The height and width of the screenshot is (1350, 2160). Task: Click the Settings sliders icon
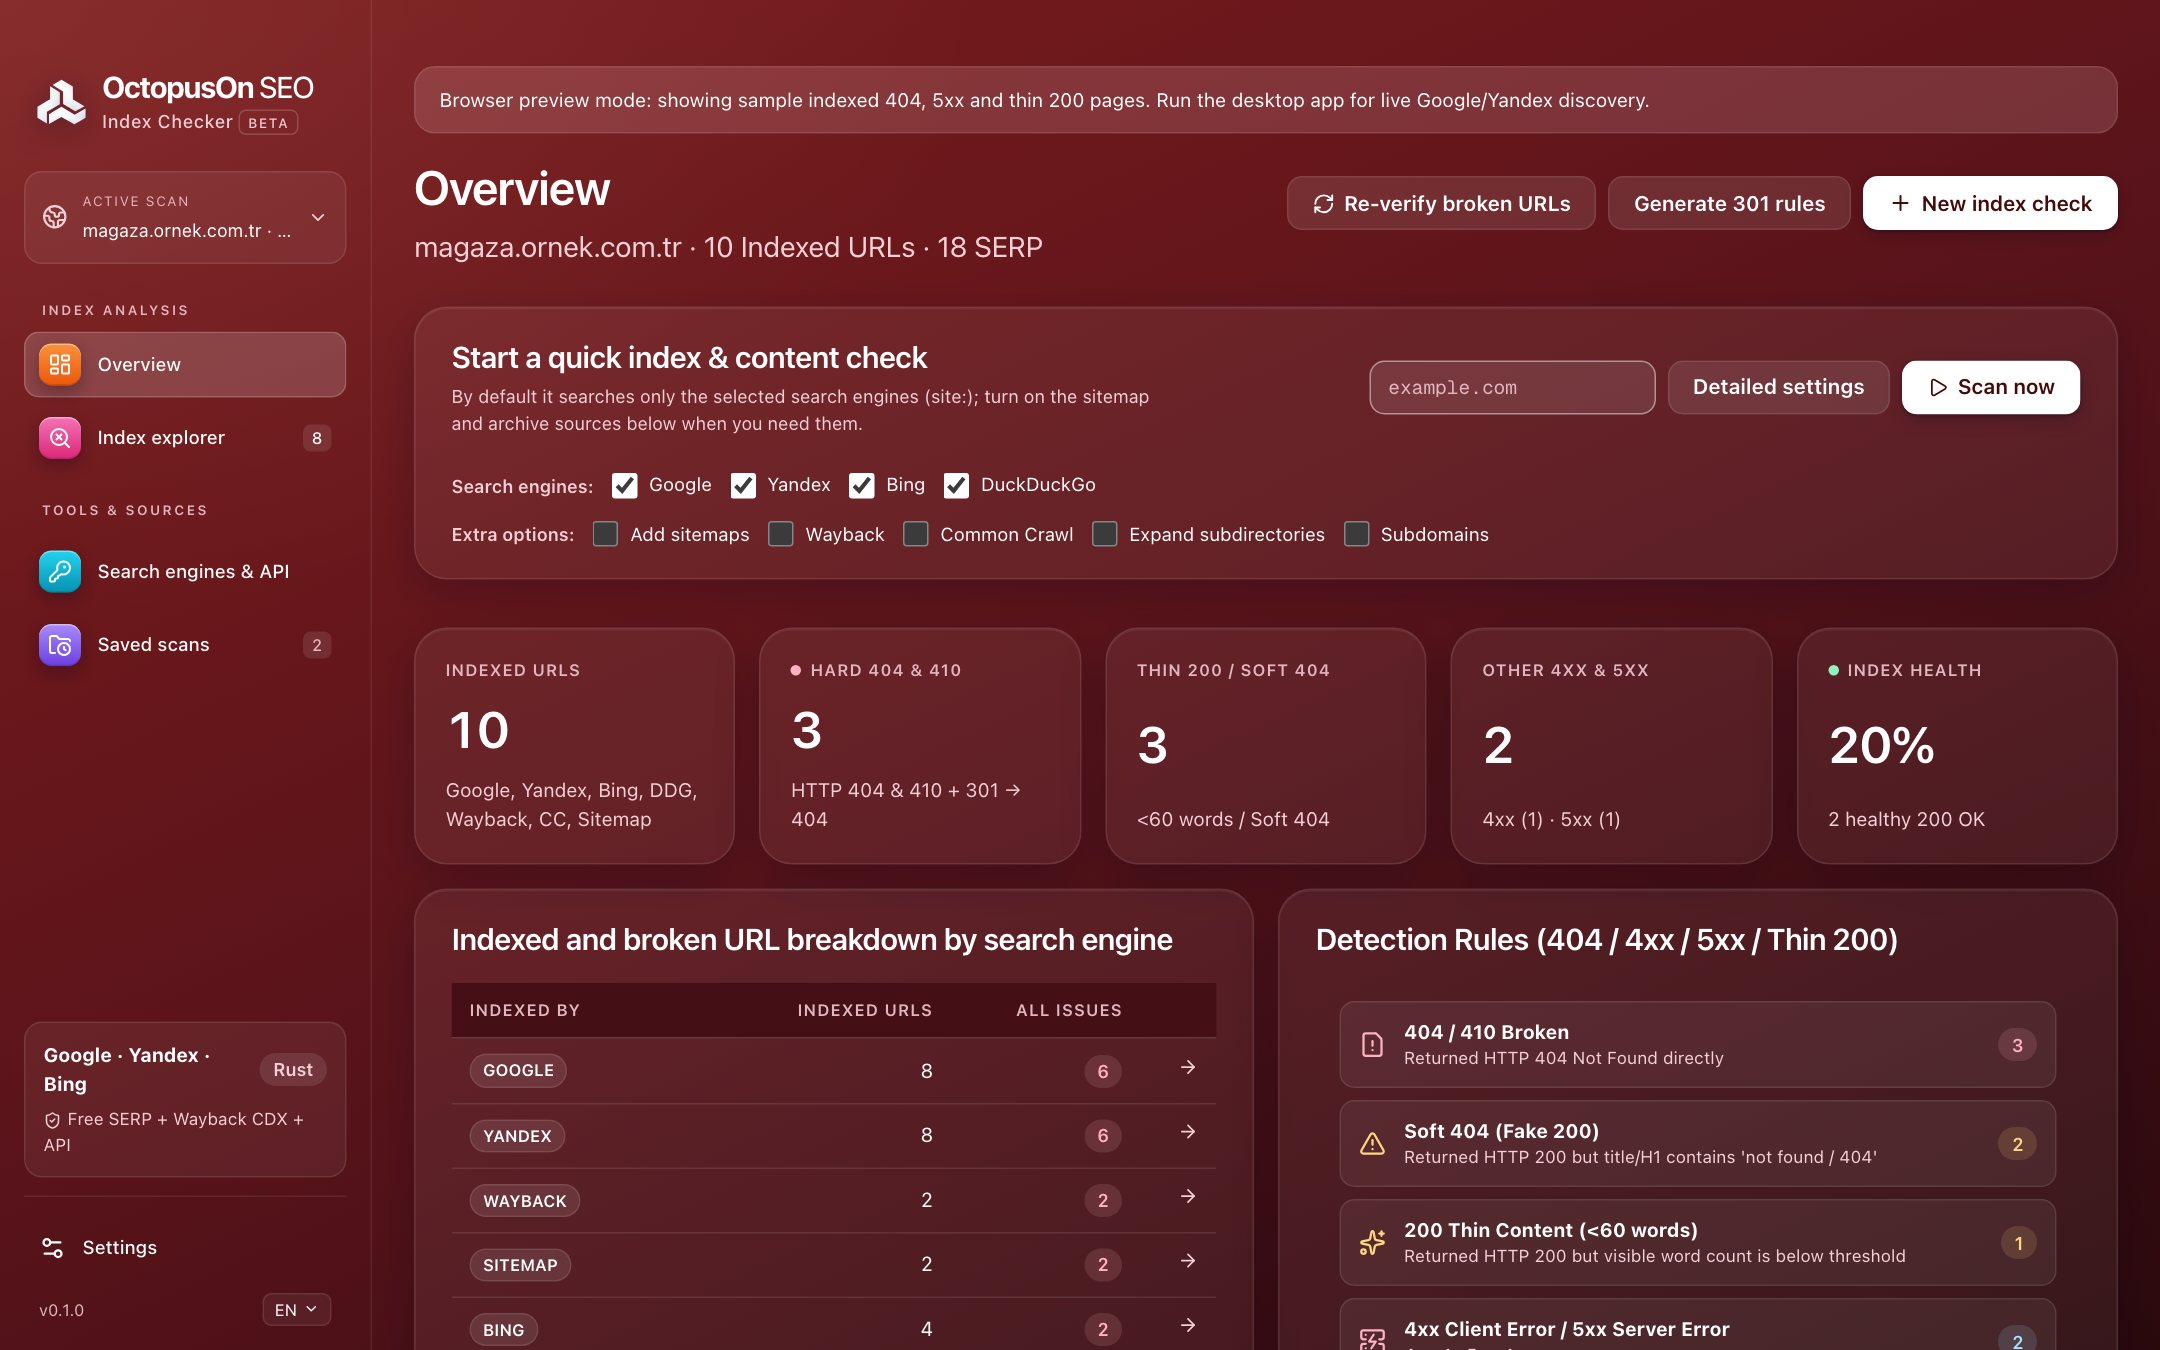coord(53,1247)
